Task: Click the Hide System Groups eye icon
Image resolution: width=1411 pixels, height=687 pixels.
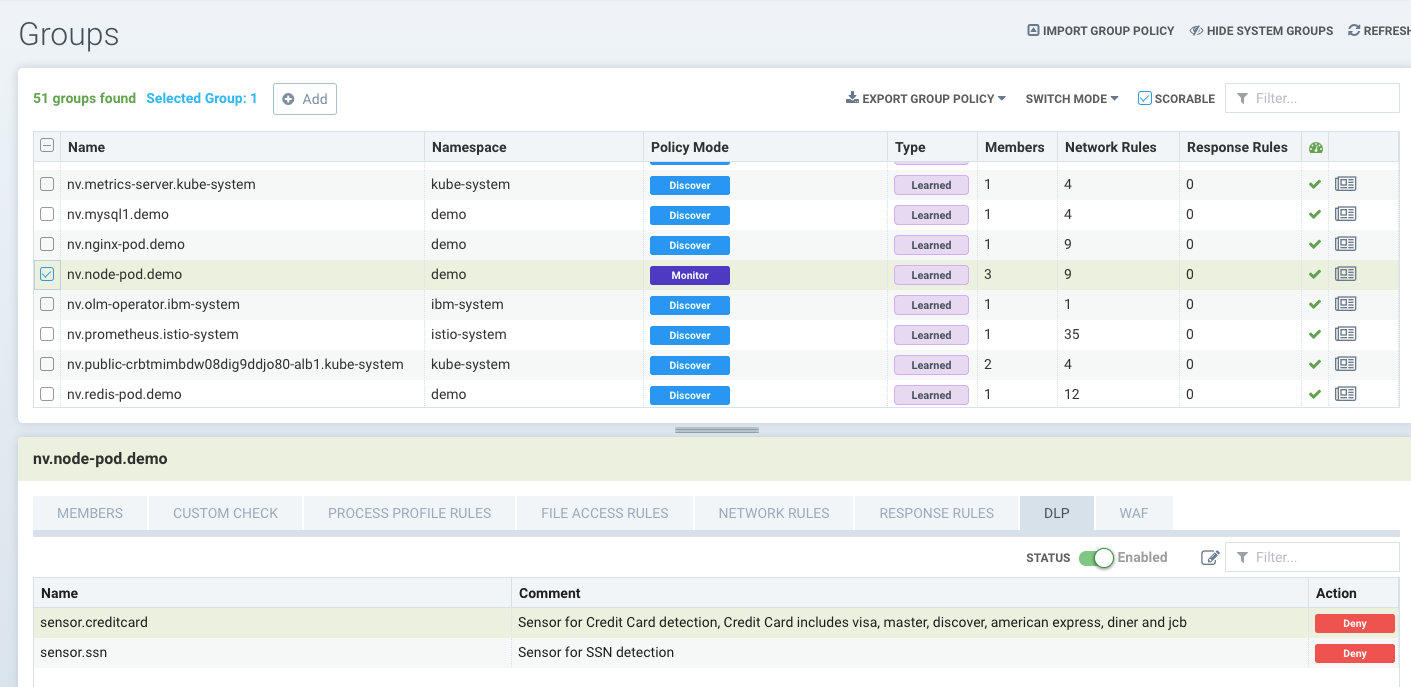Action: point(1196,31)
